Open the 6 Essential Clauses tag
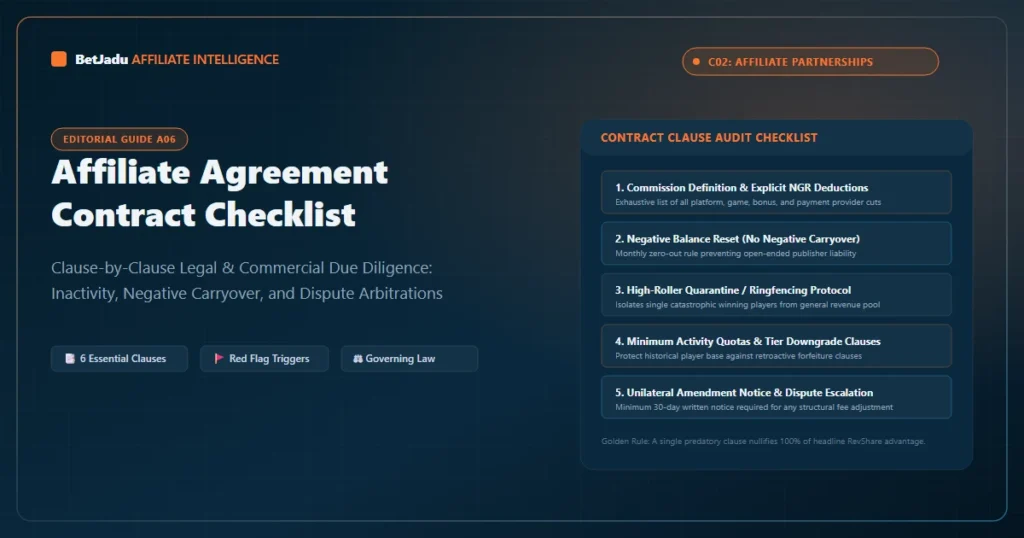The image size is (1024, 538). pos(120,358)
